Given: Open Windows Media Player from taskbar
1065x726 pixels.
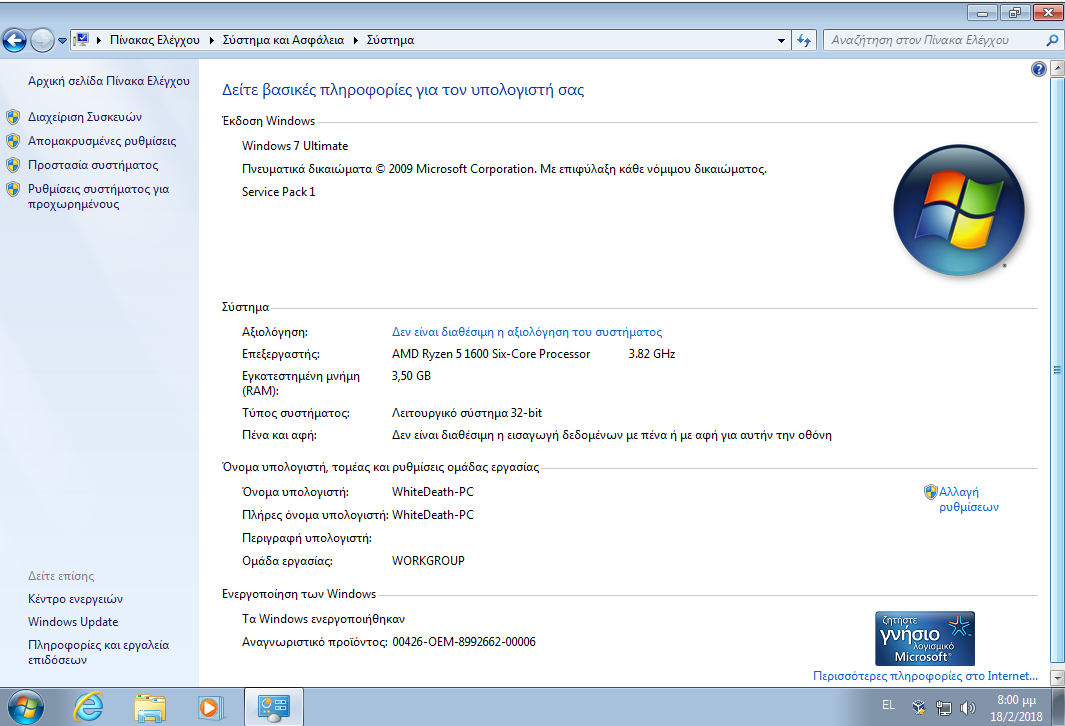Looking at the screenshot, I should coord(211,708).
